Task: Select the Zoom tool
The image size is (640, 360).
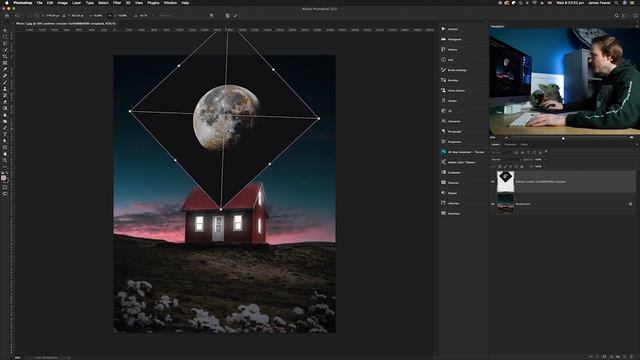Action: 5,160
